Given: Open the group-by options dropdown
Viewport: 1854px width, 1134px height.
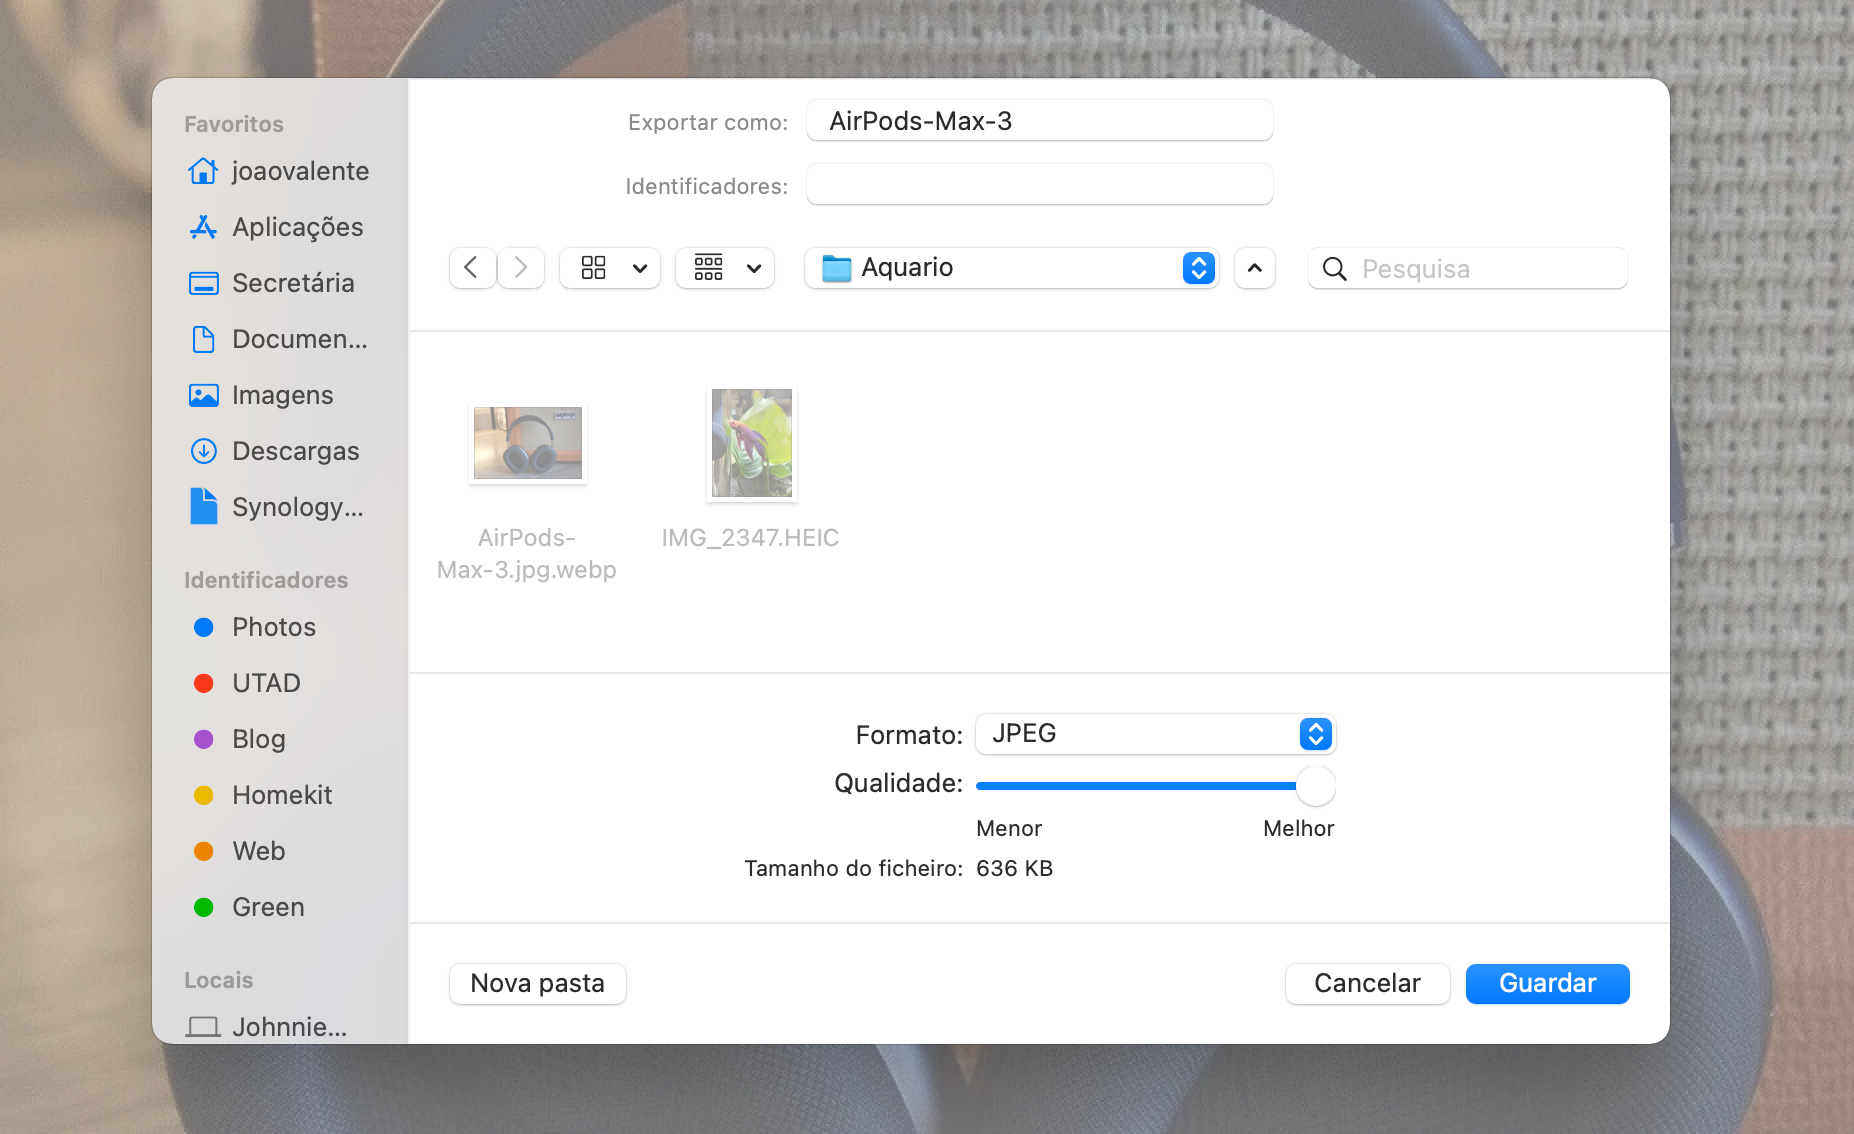Looking at the screenshot, I should pyautogui.click(x=725, y=268).
